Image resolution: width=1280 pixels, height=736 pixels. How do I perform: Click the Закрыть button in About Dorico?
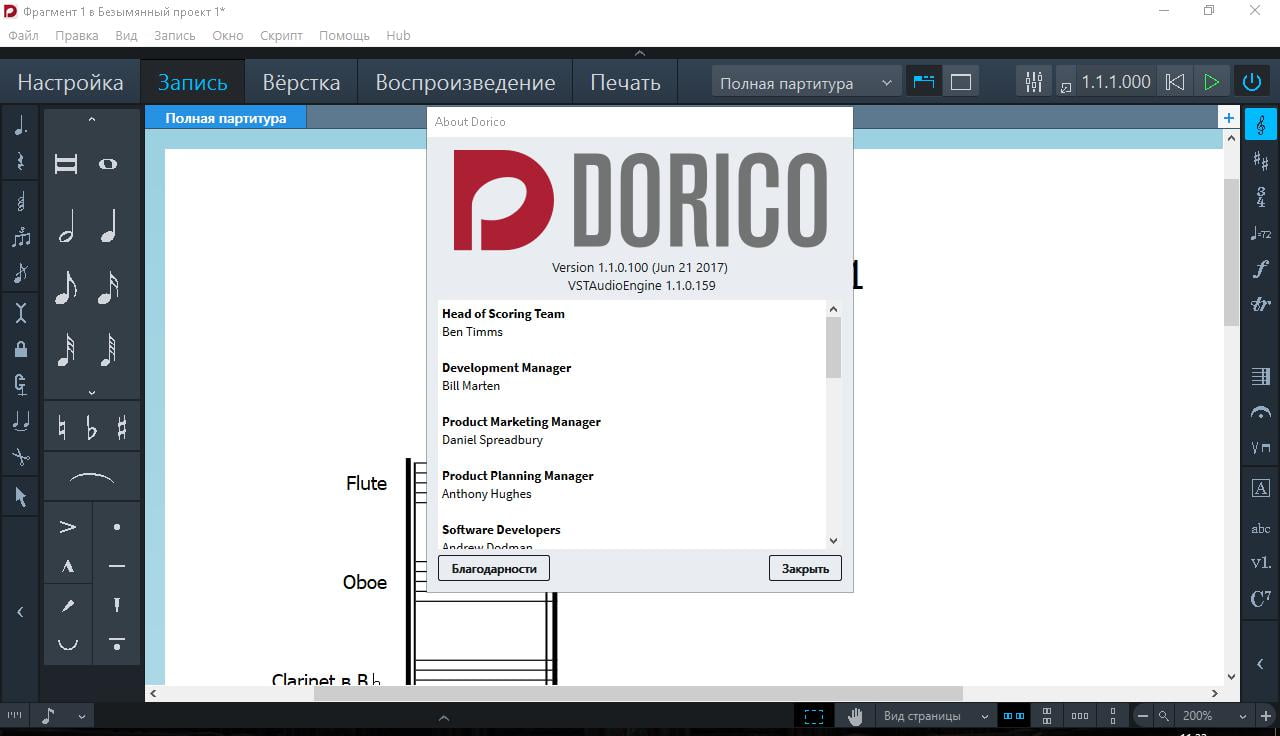[805, 568]
